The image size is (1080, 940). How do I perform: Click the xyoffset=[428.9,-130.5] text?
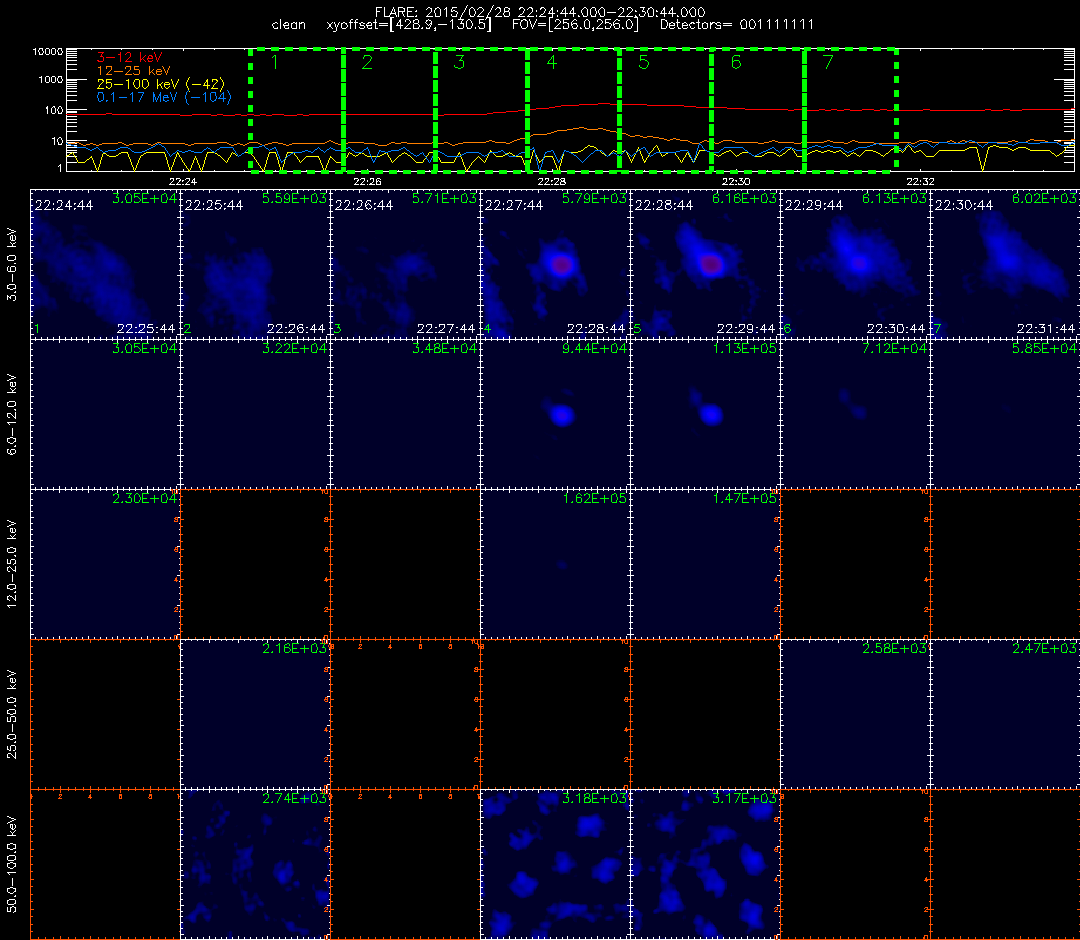409,25
